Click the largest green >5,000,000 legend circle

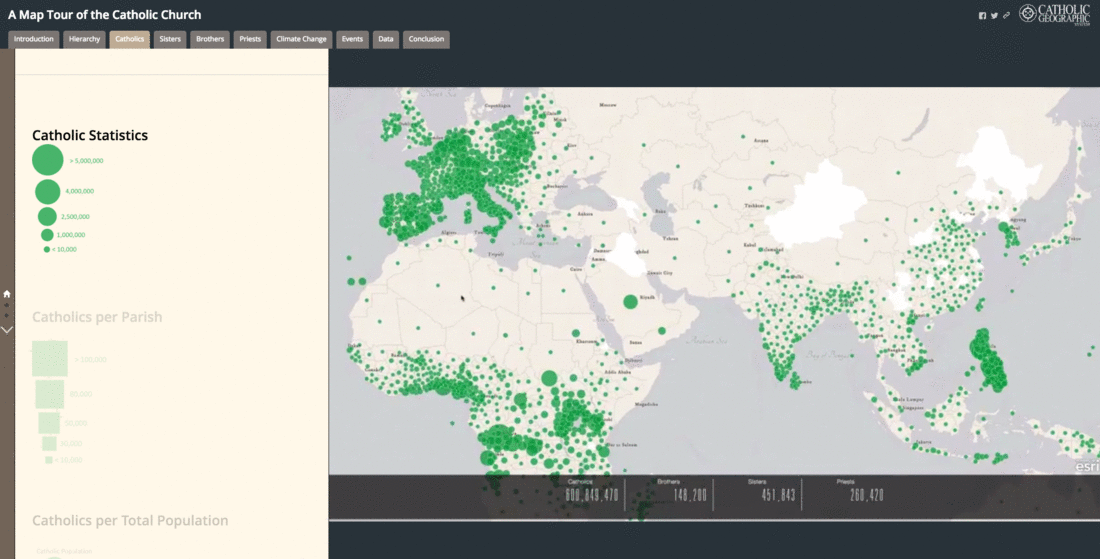(47, 160)
